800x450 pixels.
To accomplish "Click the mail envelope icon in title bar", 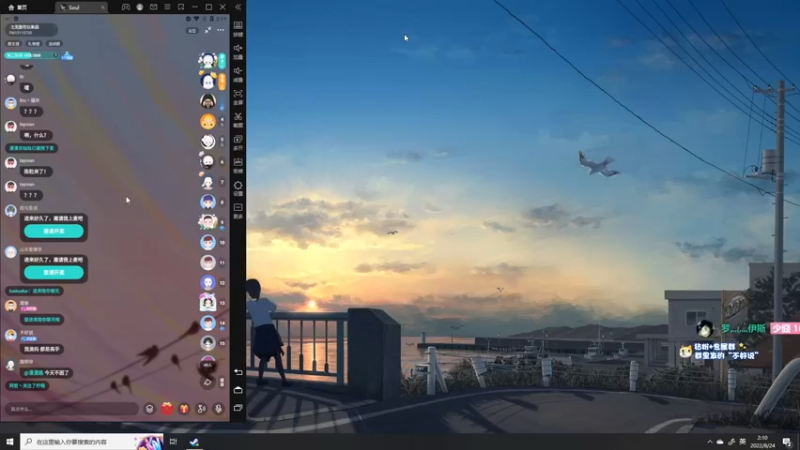I will (154, 7).
